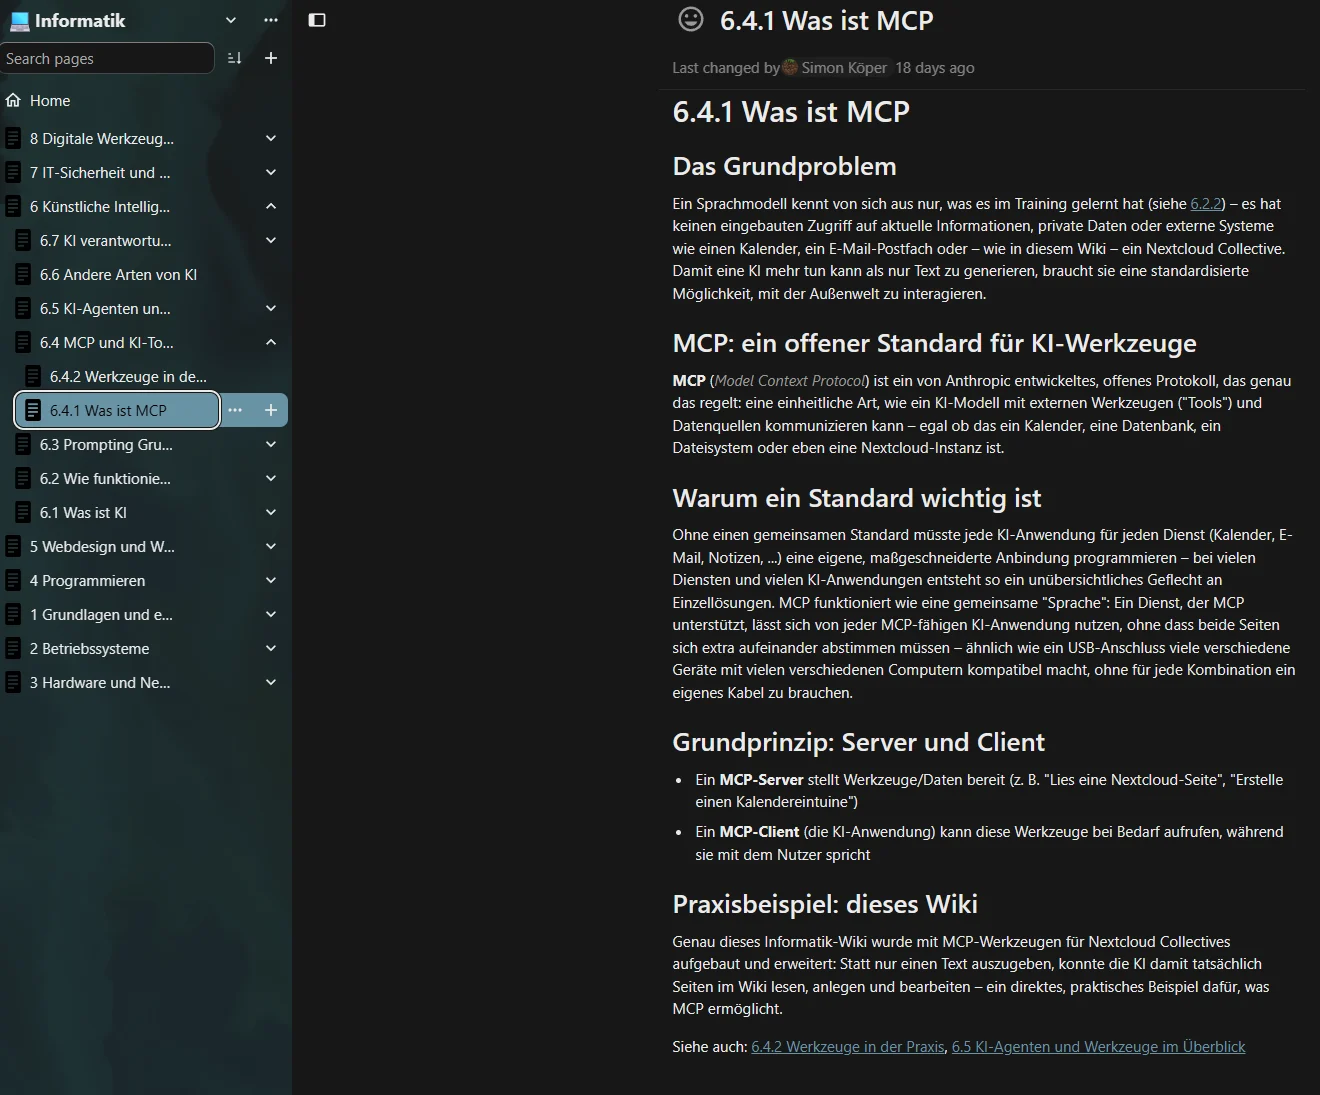Click the Simon Köper author avatar
Viewport: 1320px width, 1095px height.
pyautogui.click(x=790, y=68)
